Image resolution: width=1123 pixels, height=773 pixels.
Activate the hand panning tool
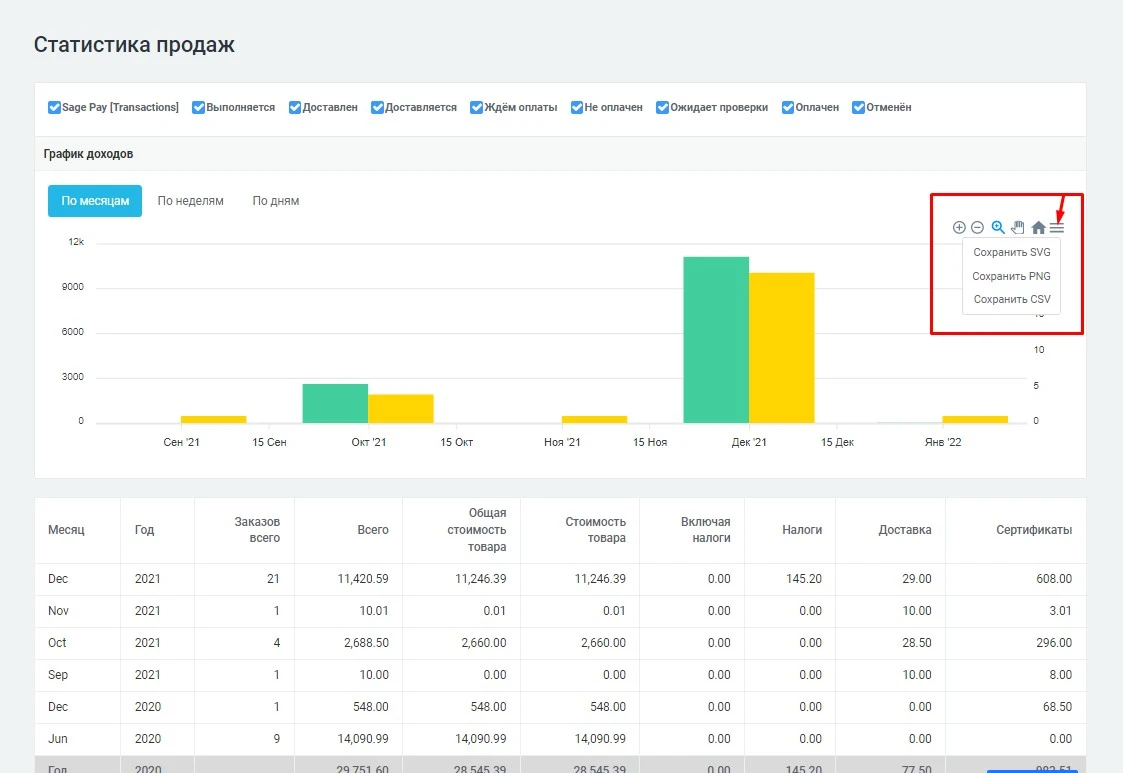coord(1018,228)
